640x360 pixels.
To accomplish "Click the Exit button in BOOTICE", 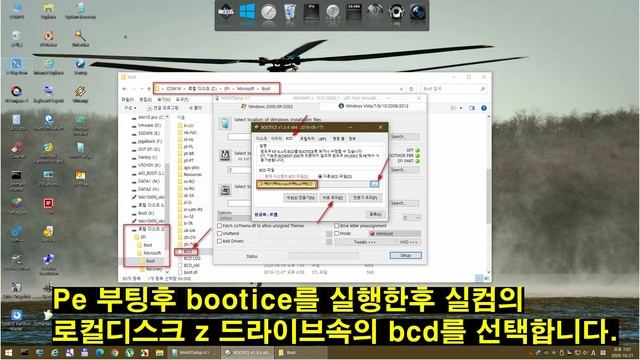I will (x=374, y=214).
